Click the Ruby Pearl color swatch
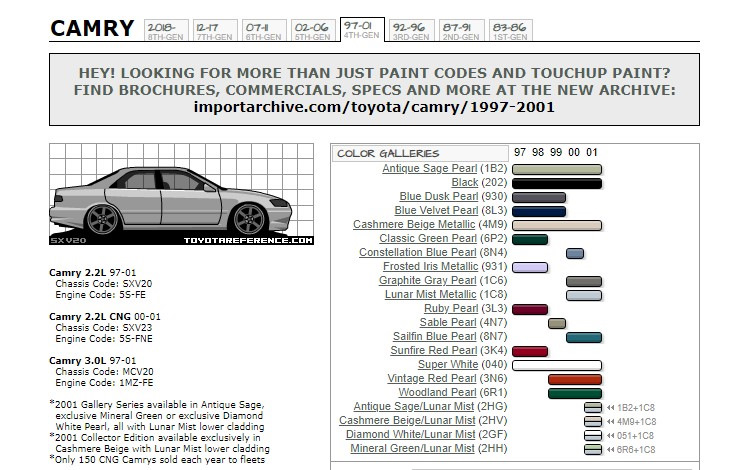The image size is (748, 470). pos(530,309)
